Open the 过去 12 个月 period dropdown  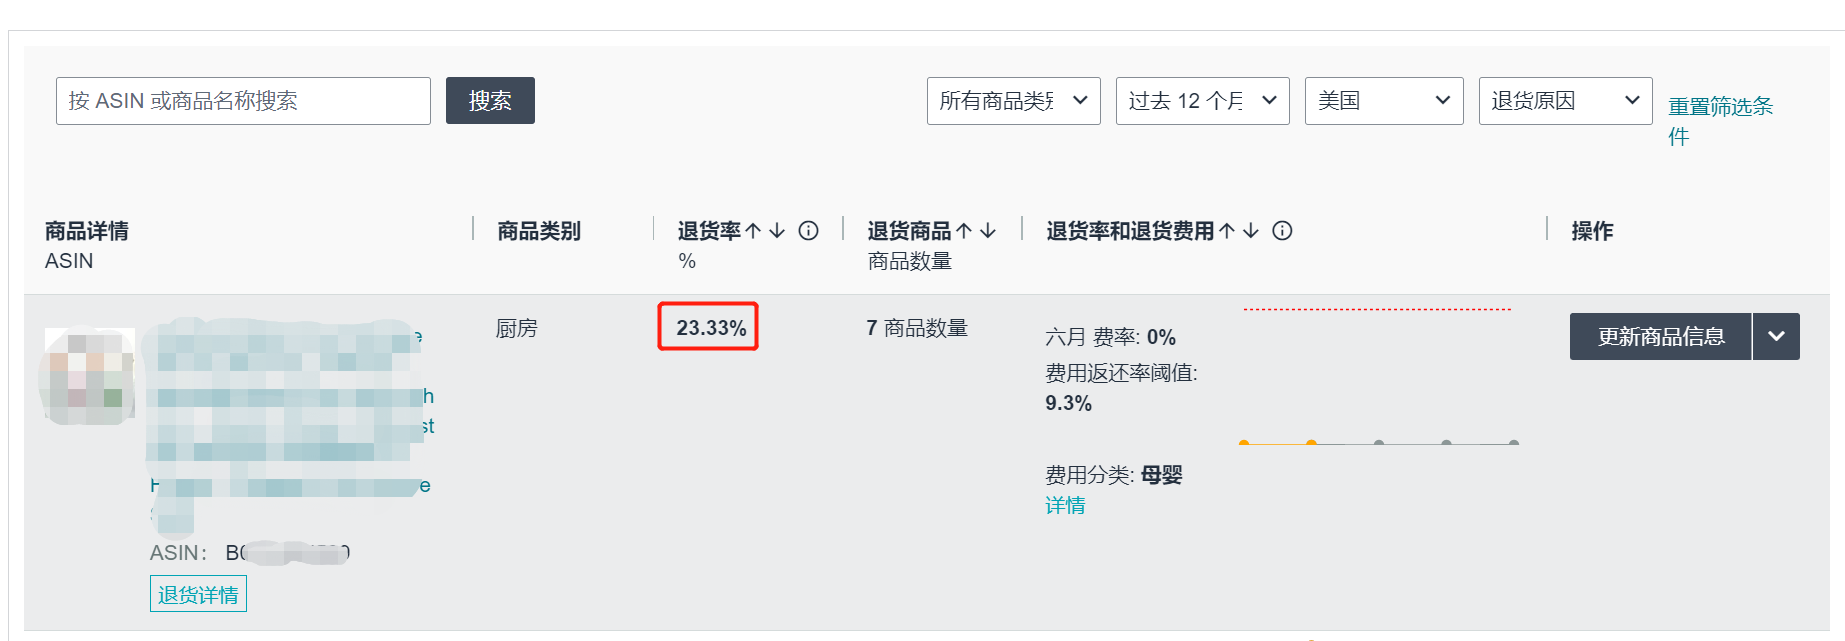click(x=1202, y=101)
